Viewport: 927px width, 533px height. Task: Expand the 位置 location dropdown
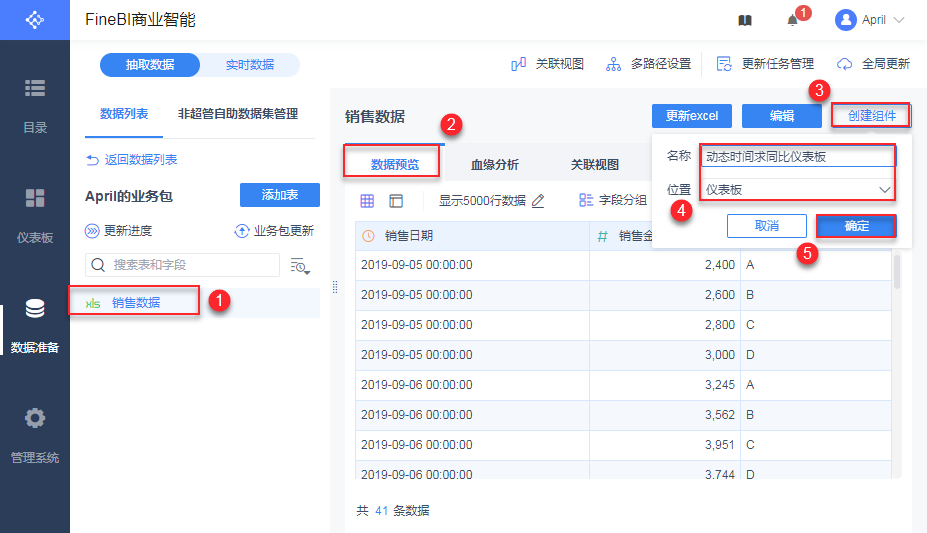(x=796, y=189)
